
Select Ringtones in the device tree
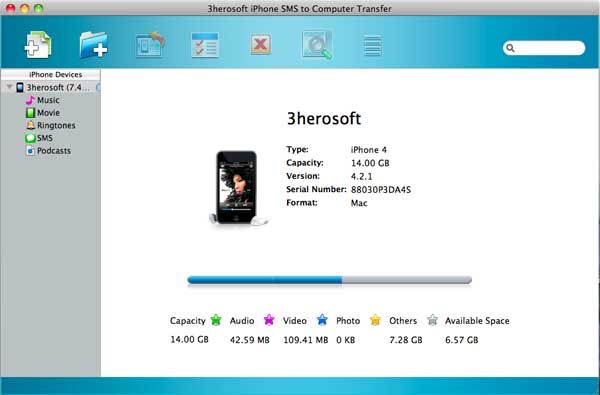coord(51,126)
